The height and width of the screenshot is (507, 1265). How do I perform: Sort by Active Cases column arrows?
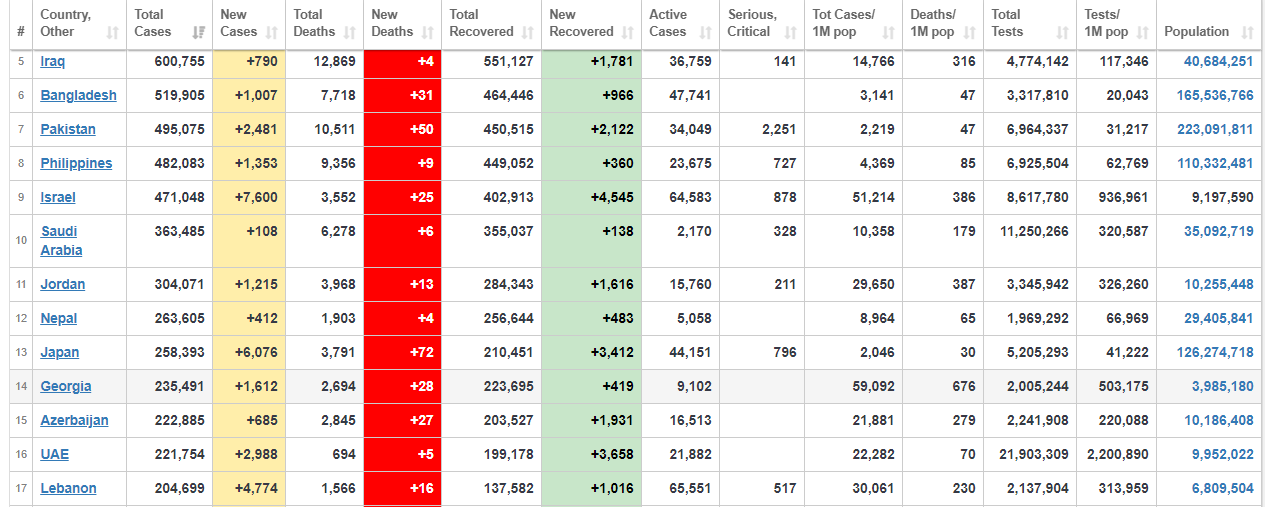705,33
